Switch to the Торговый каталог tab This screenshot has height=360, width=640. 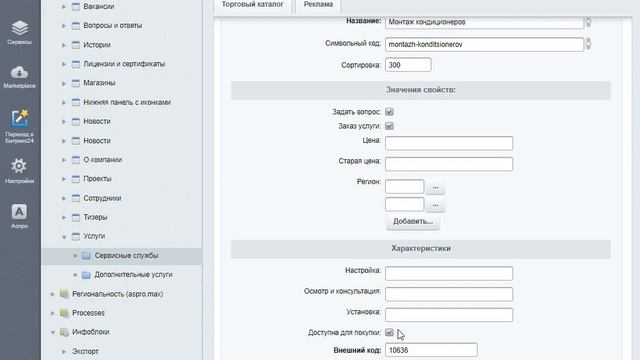[253, 5]
